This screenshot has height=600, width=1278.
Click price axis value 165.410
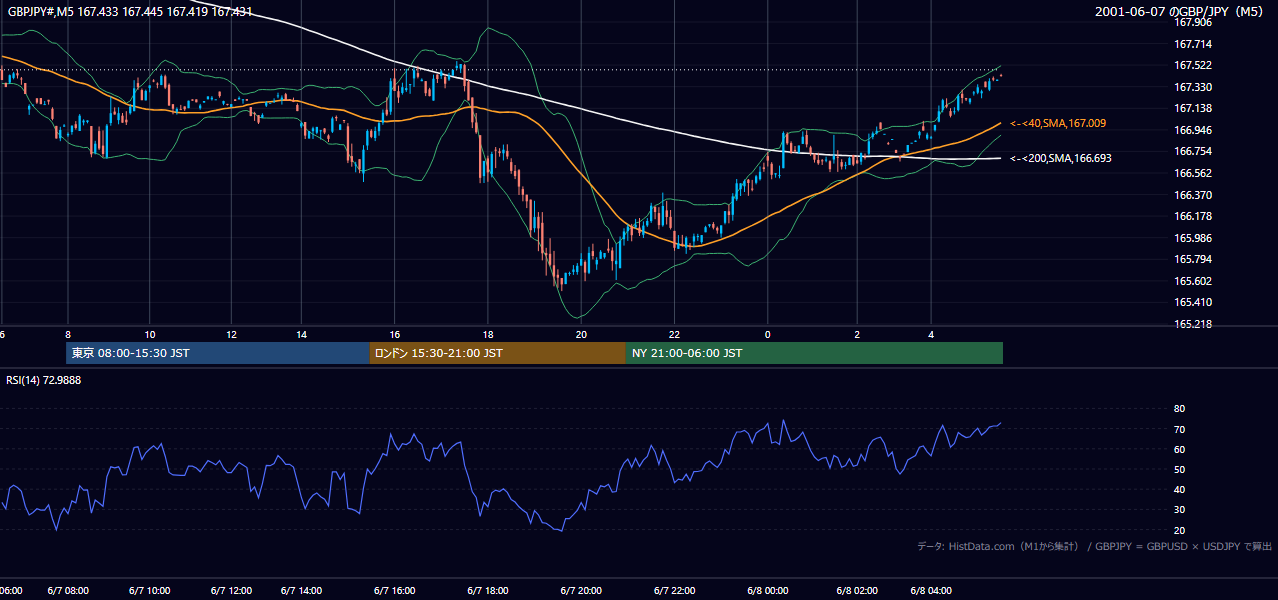[1192, 302]
